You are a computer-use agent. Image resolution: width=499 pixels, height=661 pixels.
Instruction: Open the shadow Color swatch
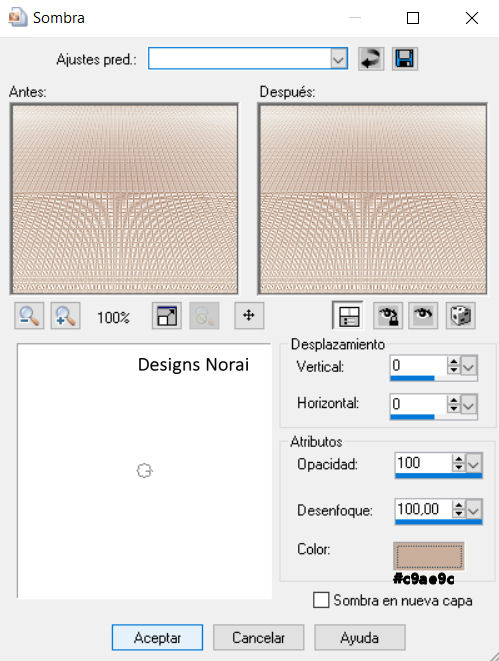(429, 556)
